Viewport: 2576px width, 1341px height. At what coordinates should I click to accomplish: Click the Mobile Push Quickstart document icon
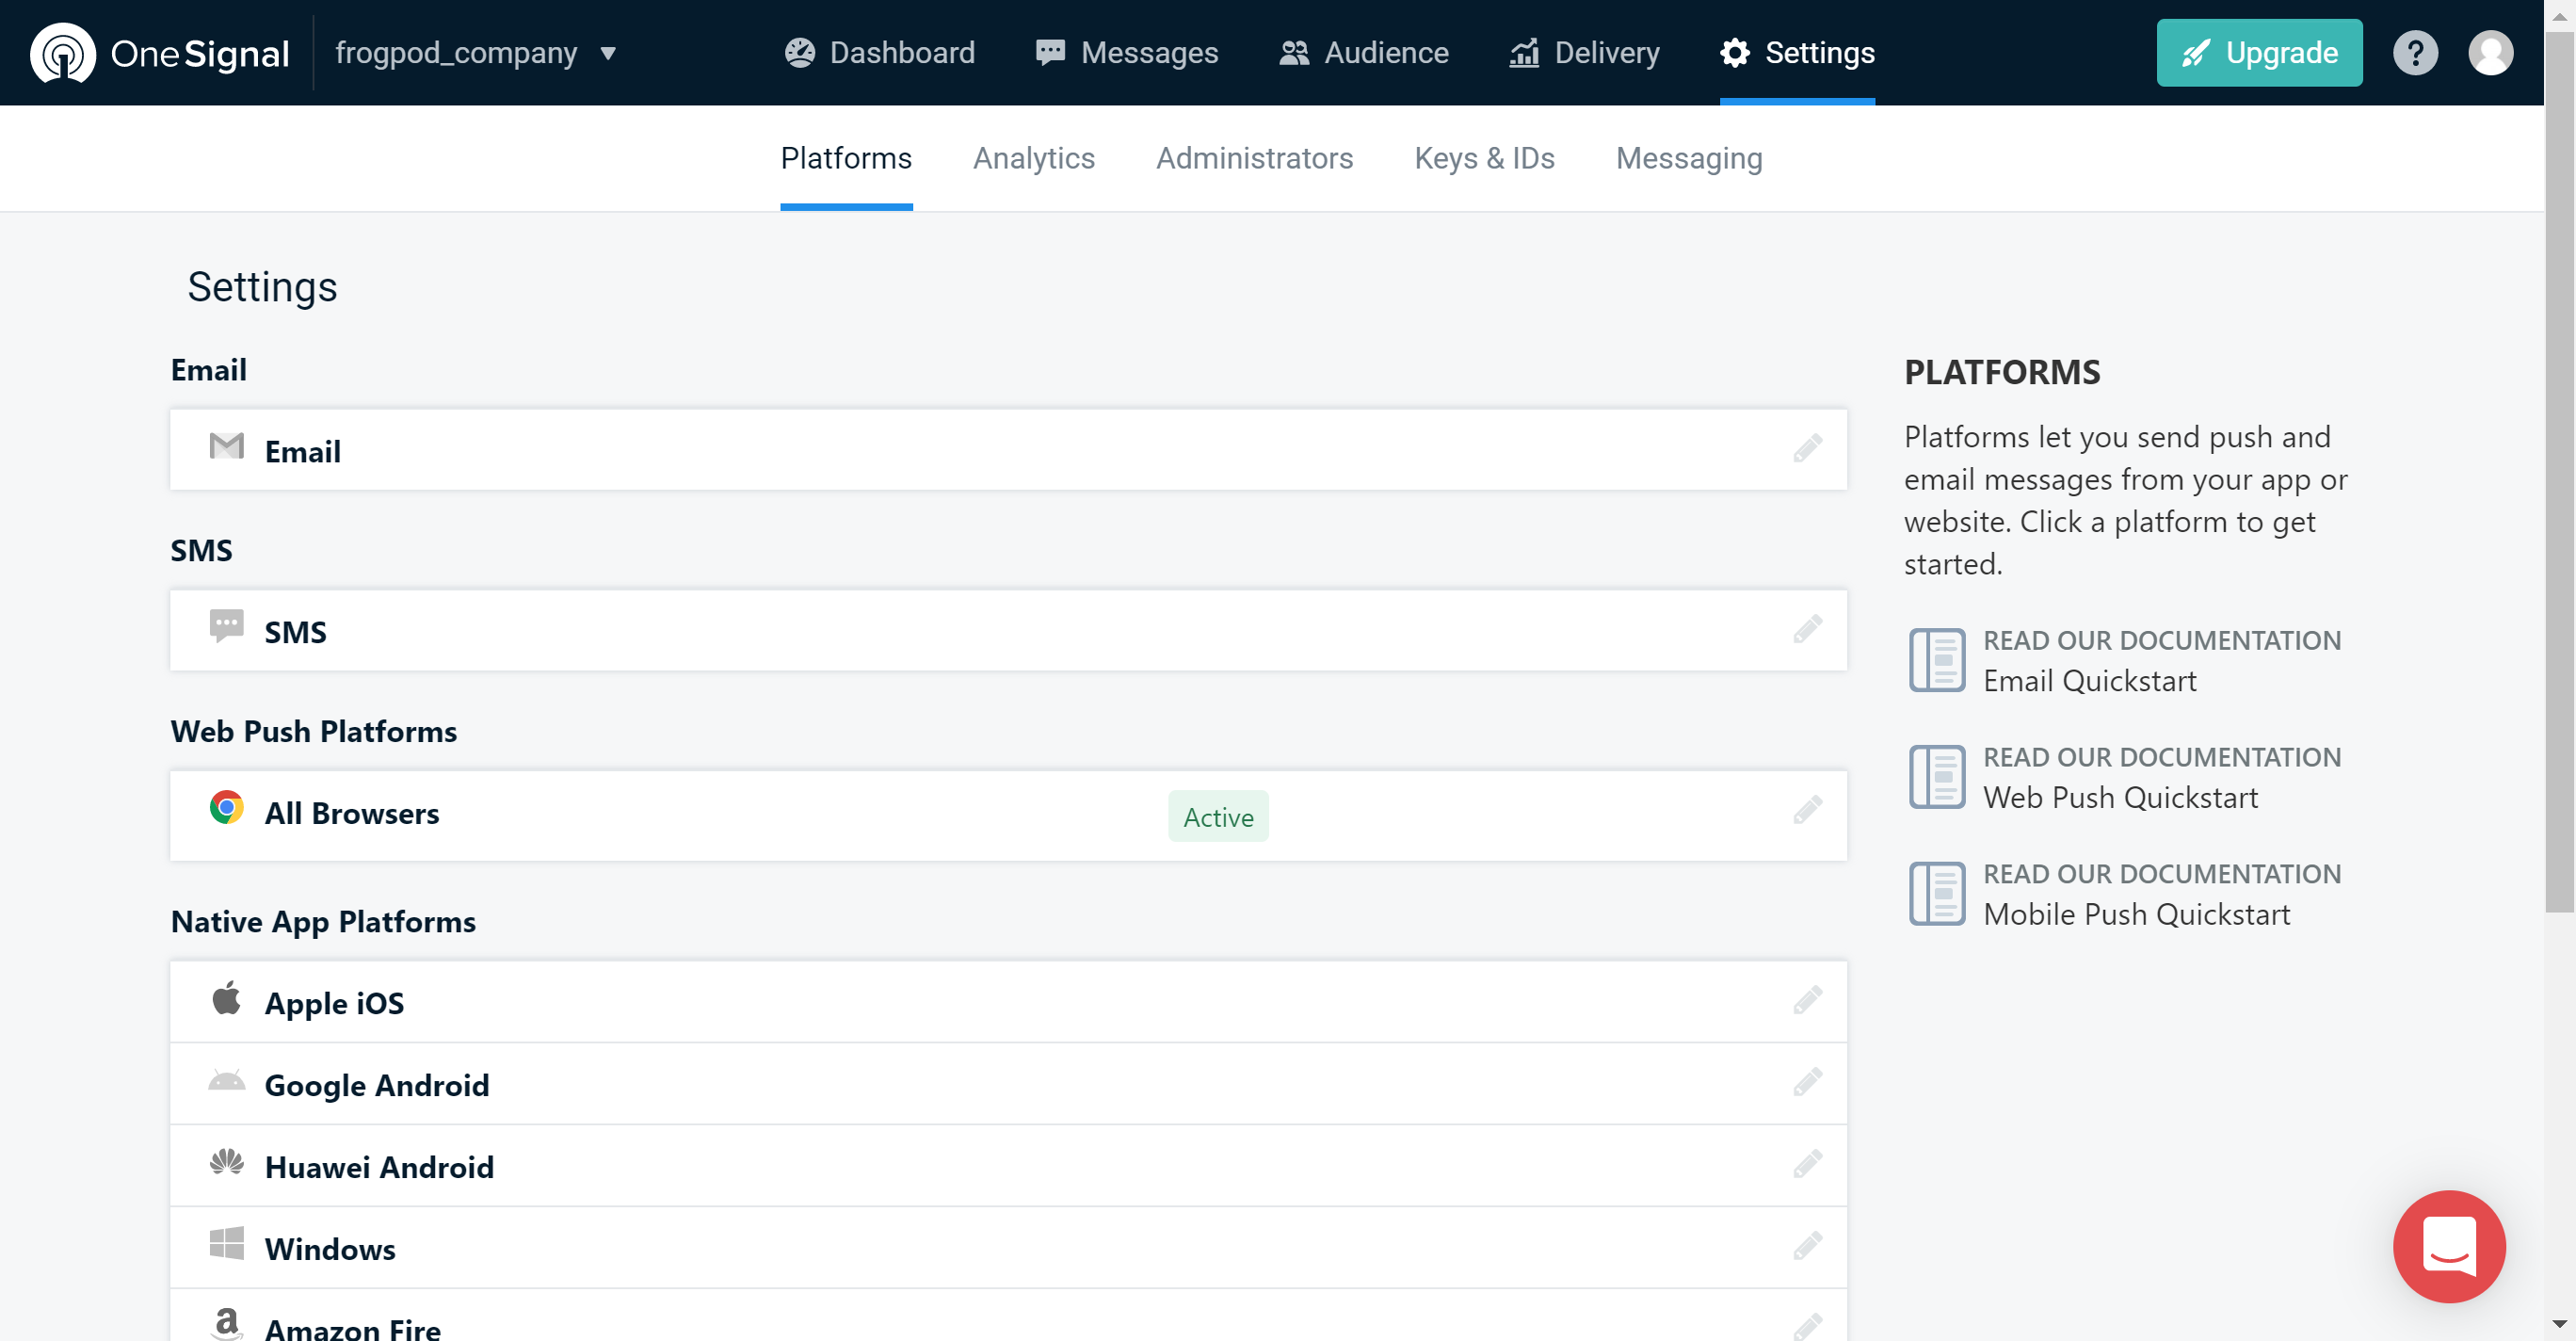point(1937,894)
